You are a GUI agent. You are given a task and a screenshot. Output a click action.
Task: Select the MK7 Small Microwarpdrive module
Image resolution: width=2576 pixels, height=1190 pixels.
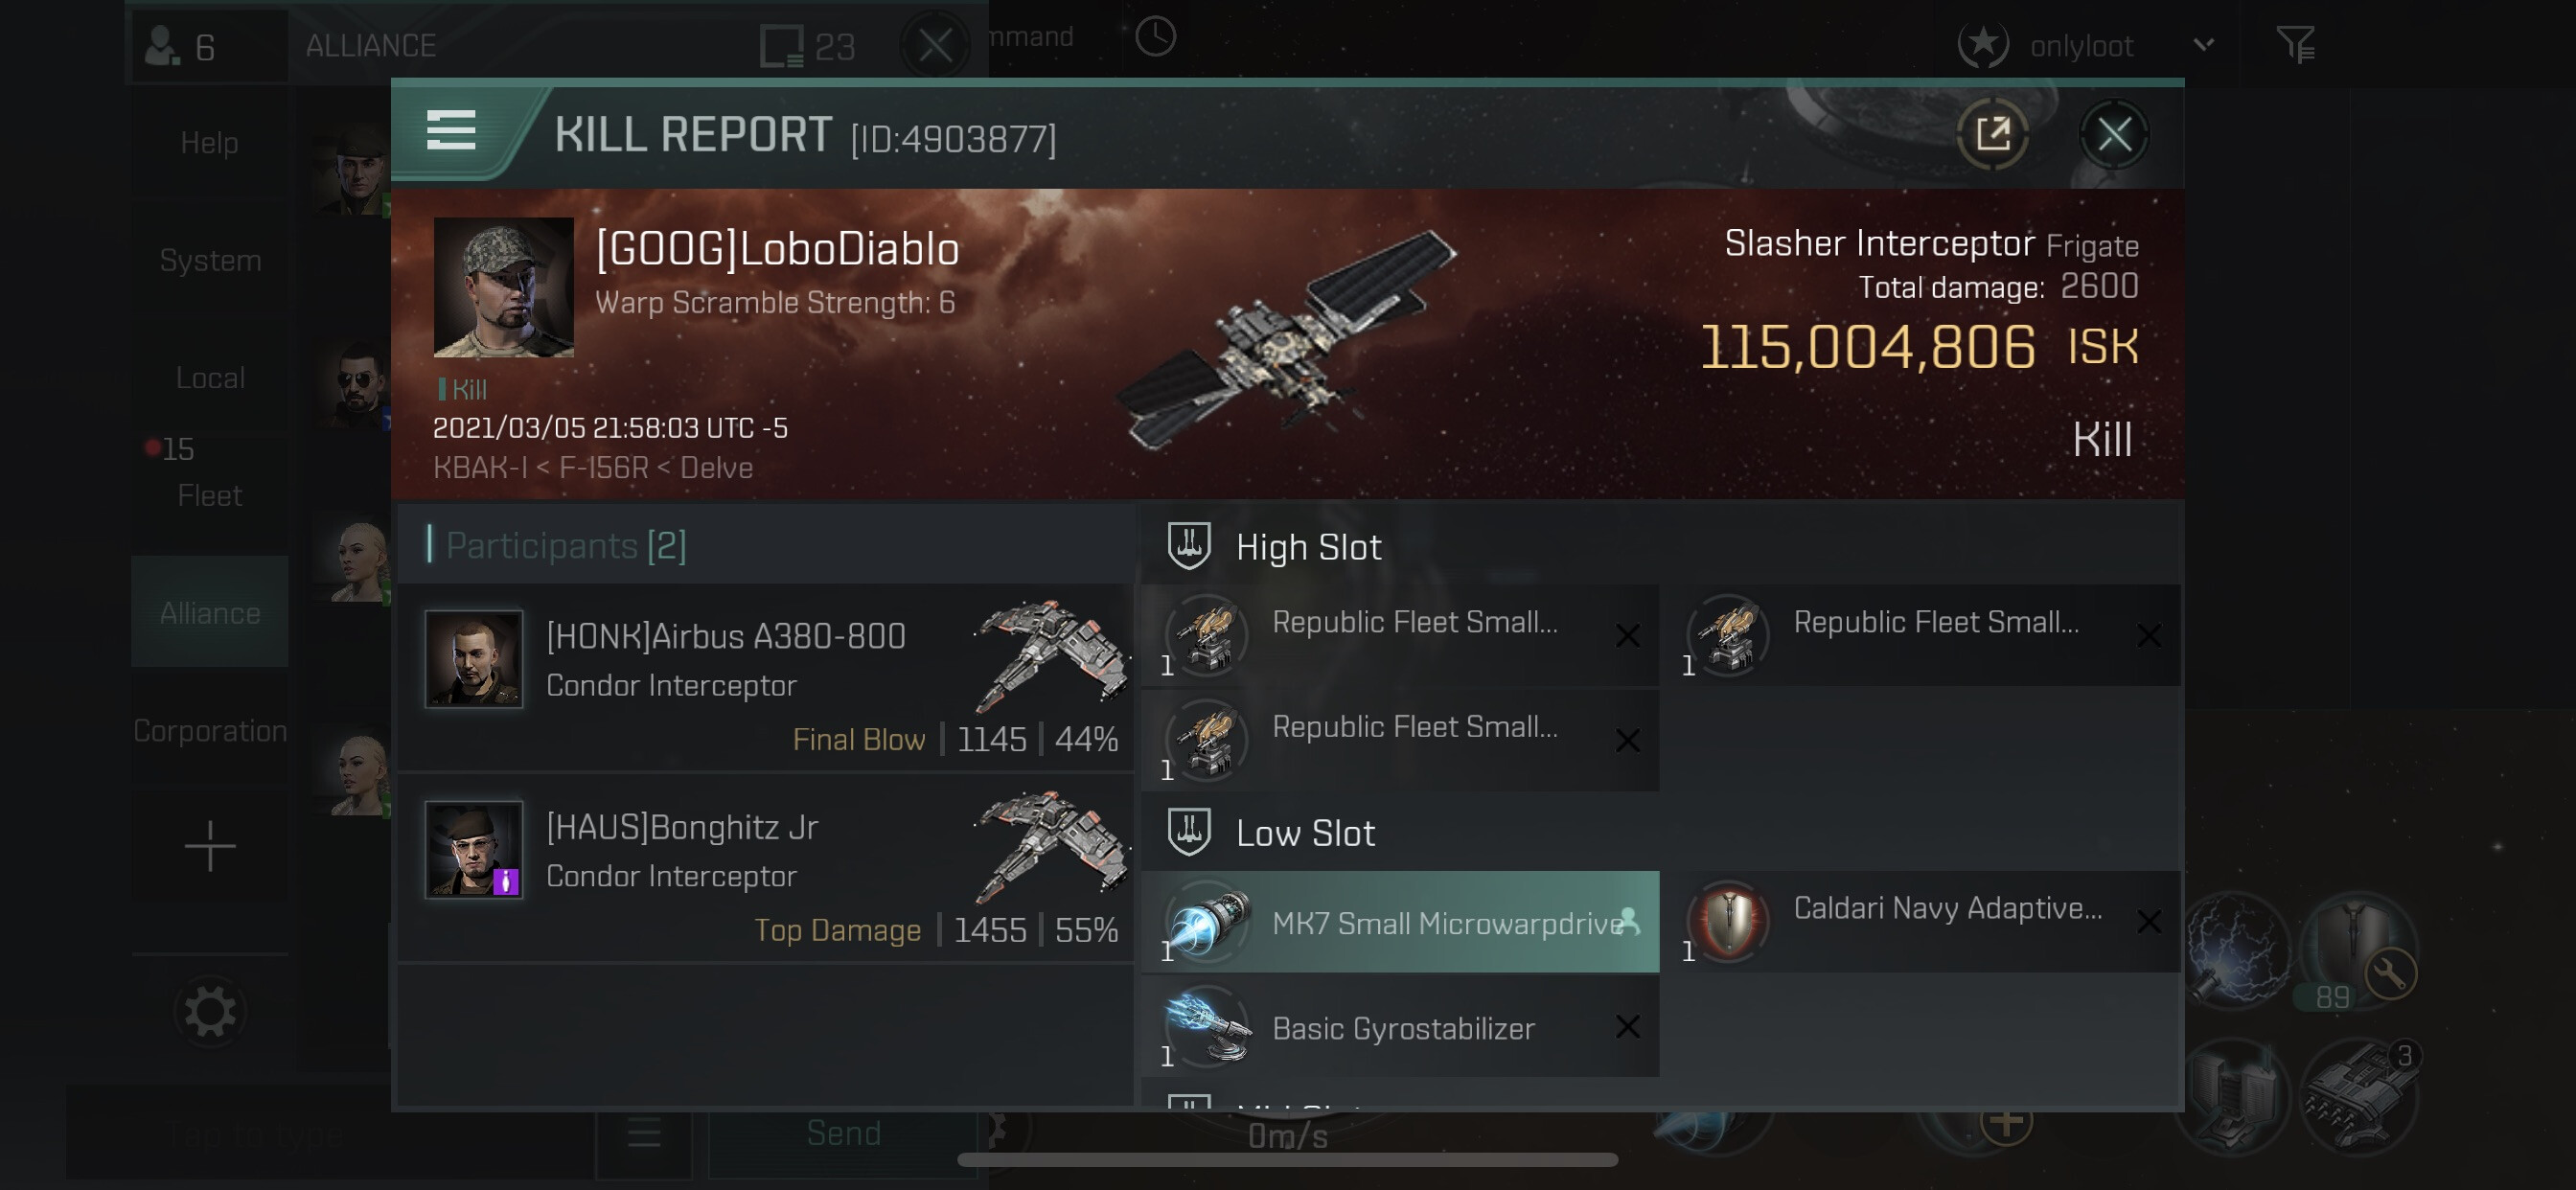point(1400,922)
